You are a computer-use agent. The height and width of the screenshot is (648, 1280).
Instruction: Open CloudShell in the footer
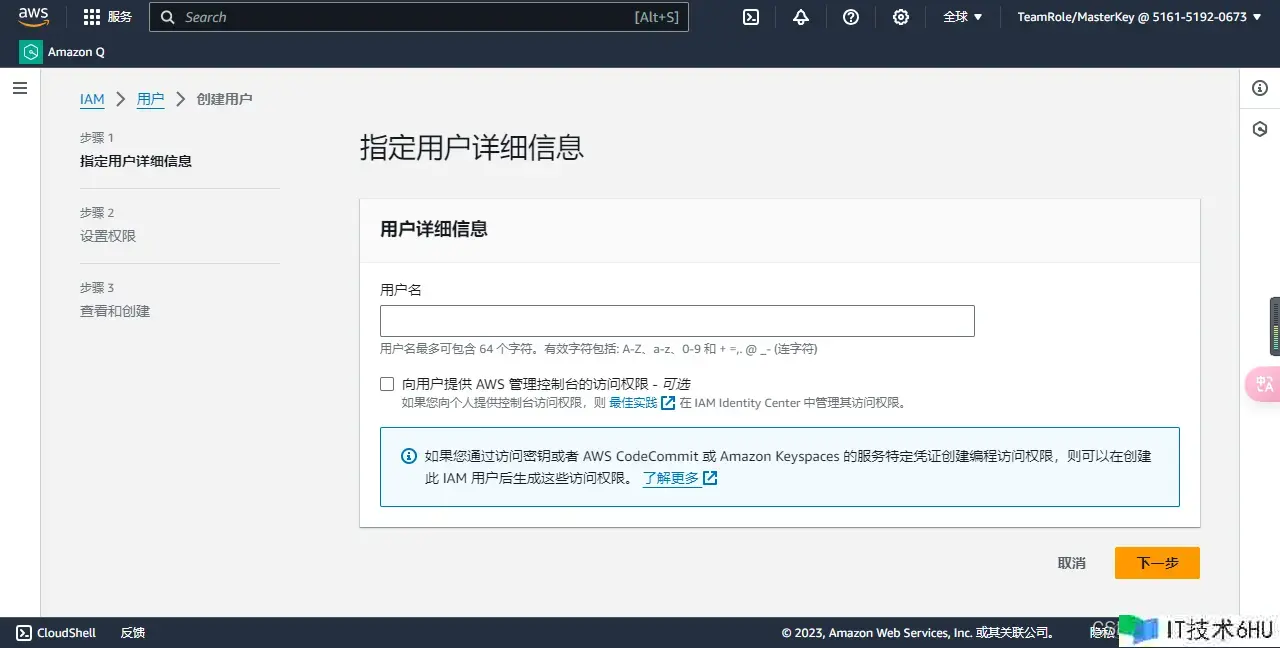(57, 633)
